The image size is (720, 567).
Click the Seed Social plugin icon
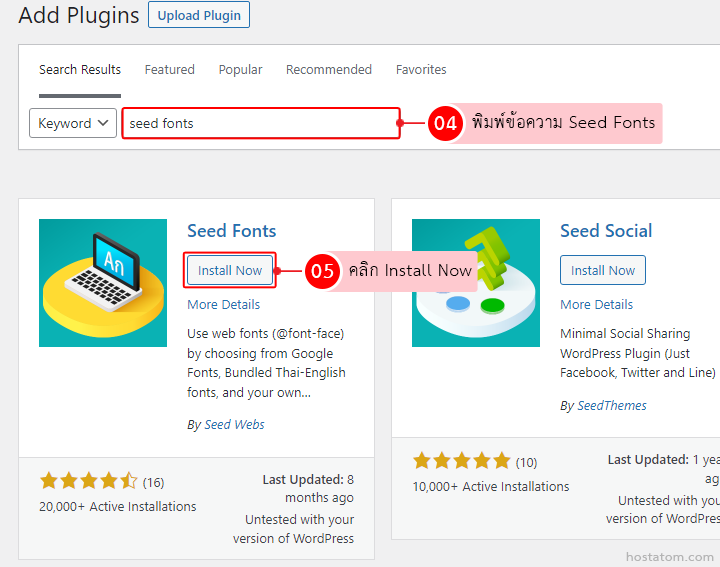tap(475, 283)
